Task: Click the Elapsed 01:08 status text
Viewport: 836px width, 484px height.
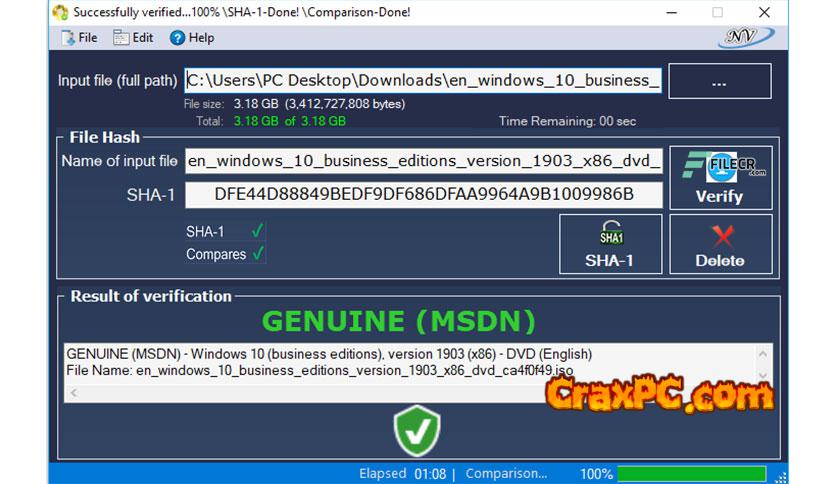Action: pos(403,473)
